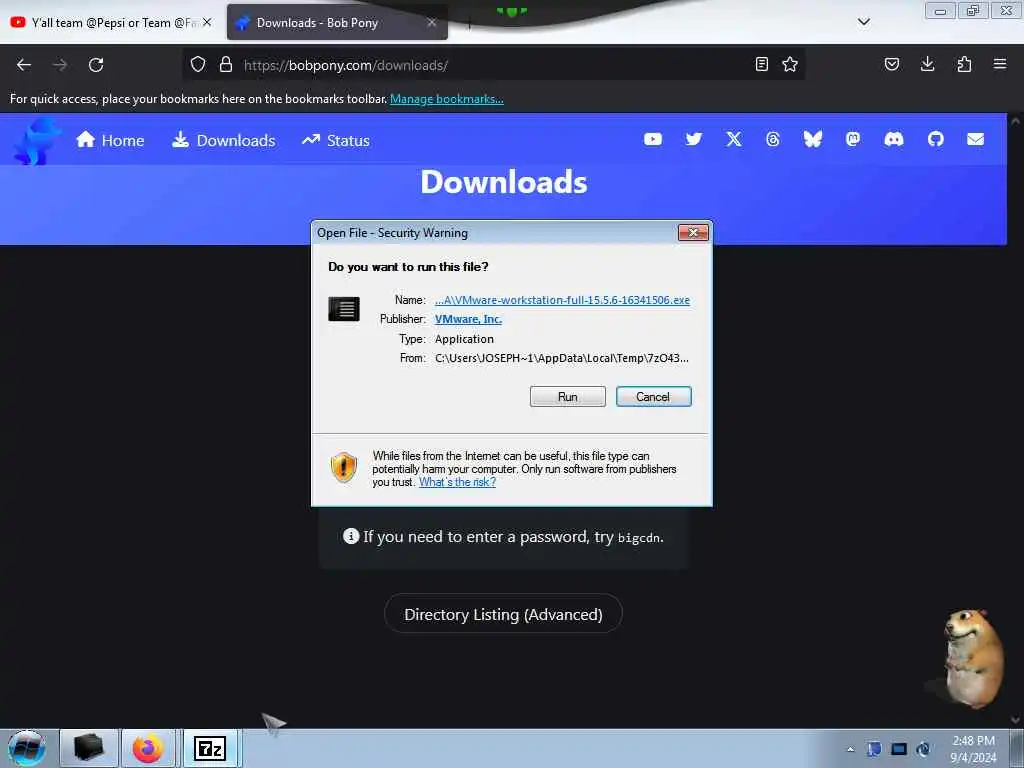
Task: Open the Pocket save icon
Action: (x=892, y=64)
